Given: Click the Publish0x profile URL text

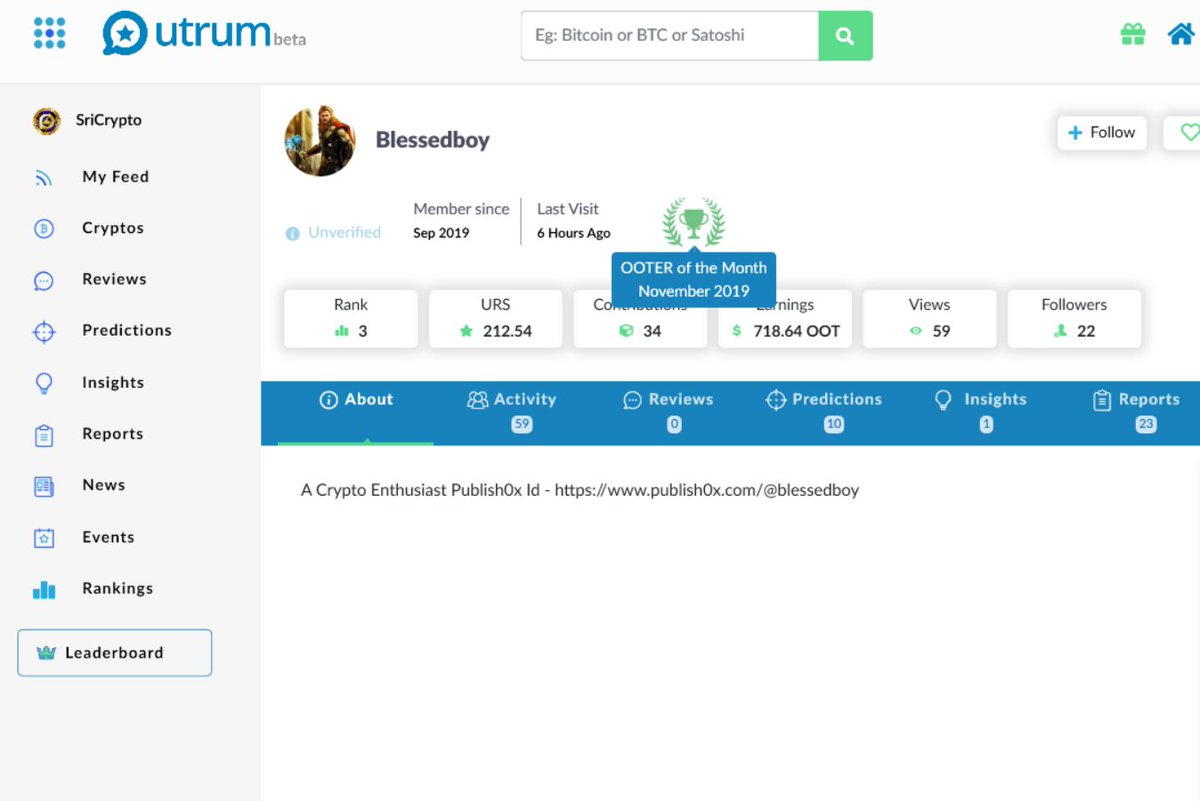Looking at the screenshot, I should tap(707, 490).
